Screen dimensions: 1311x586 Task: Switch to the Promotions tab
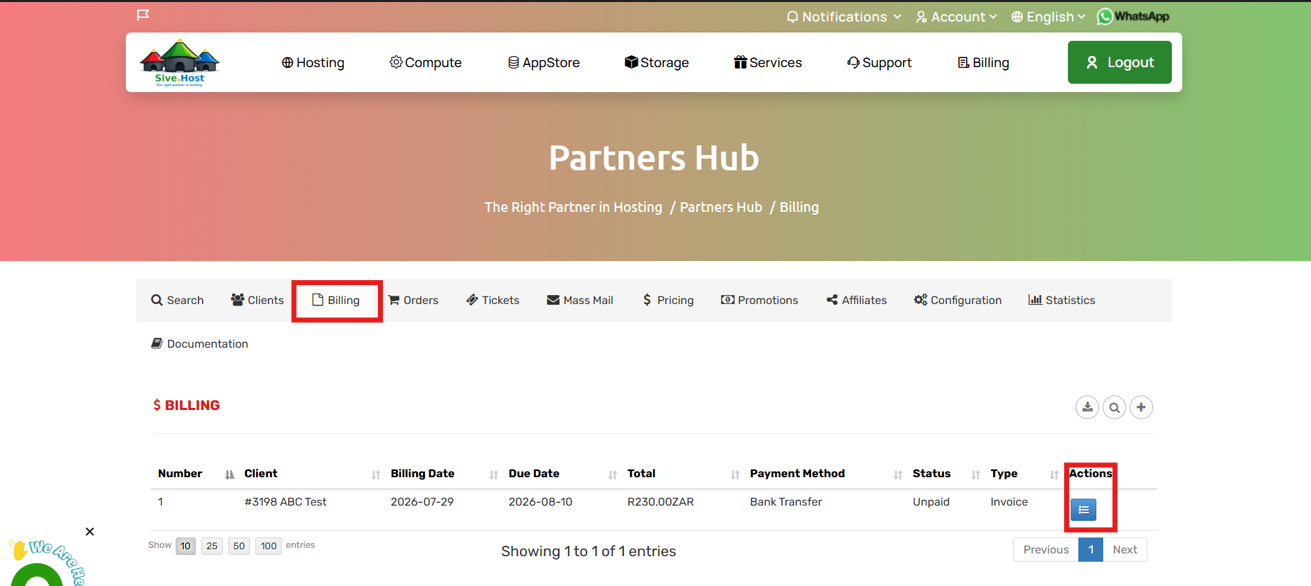(760, 300)
